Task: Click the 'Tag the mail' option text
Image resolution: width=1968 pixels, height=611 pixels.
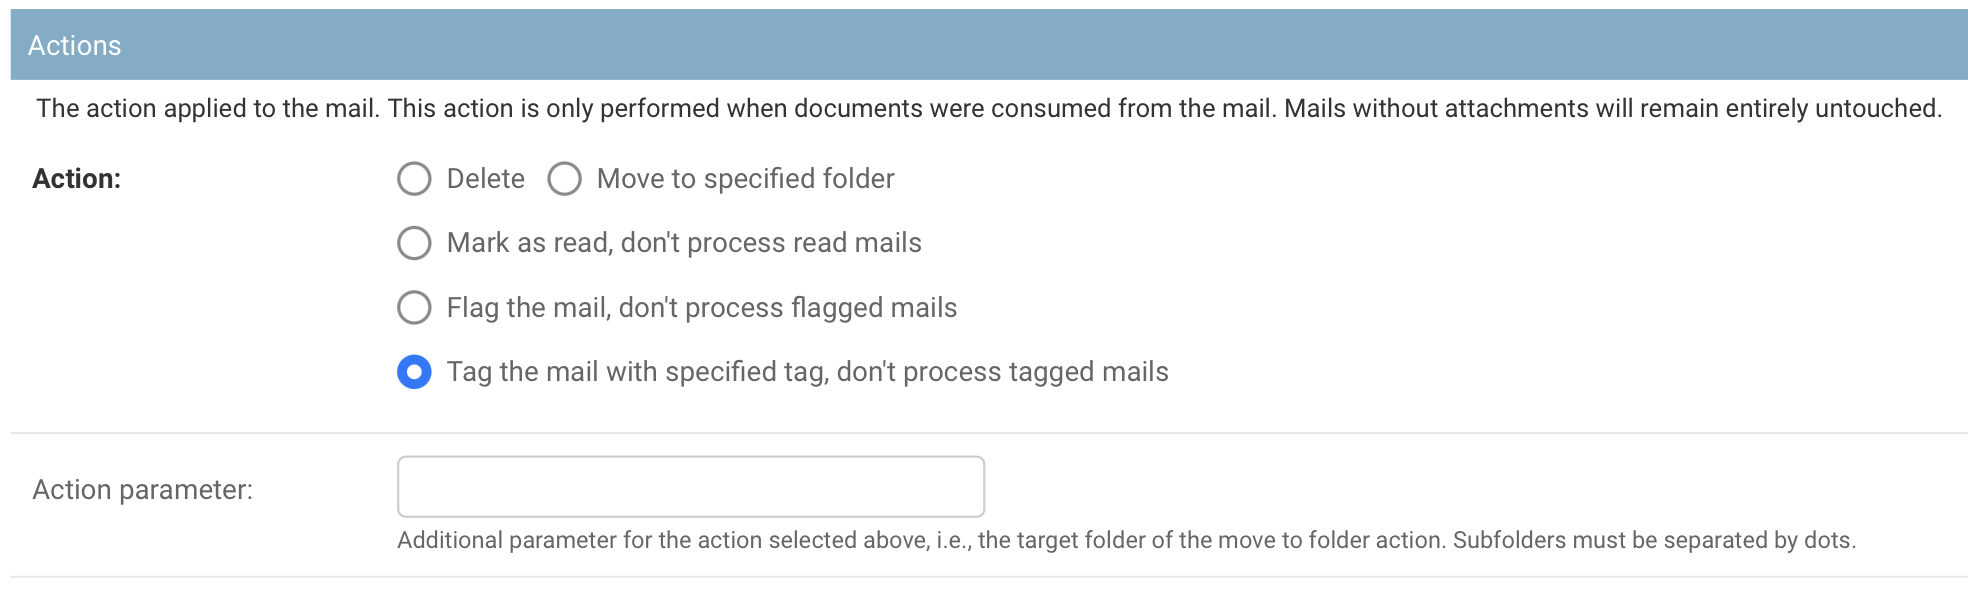Action: click(x=808, y=372)
